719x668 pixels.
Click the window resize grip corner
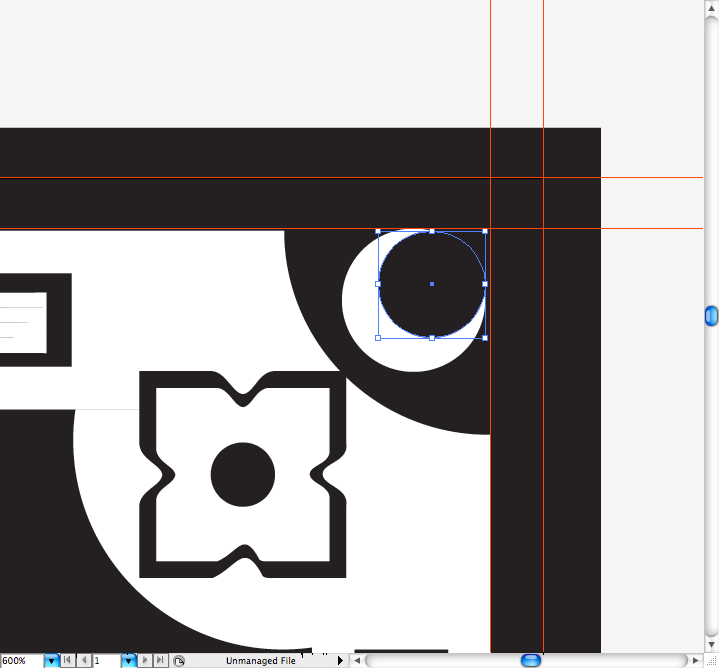point(711,661)
